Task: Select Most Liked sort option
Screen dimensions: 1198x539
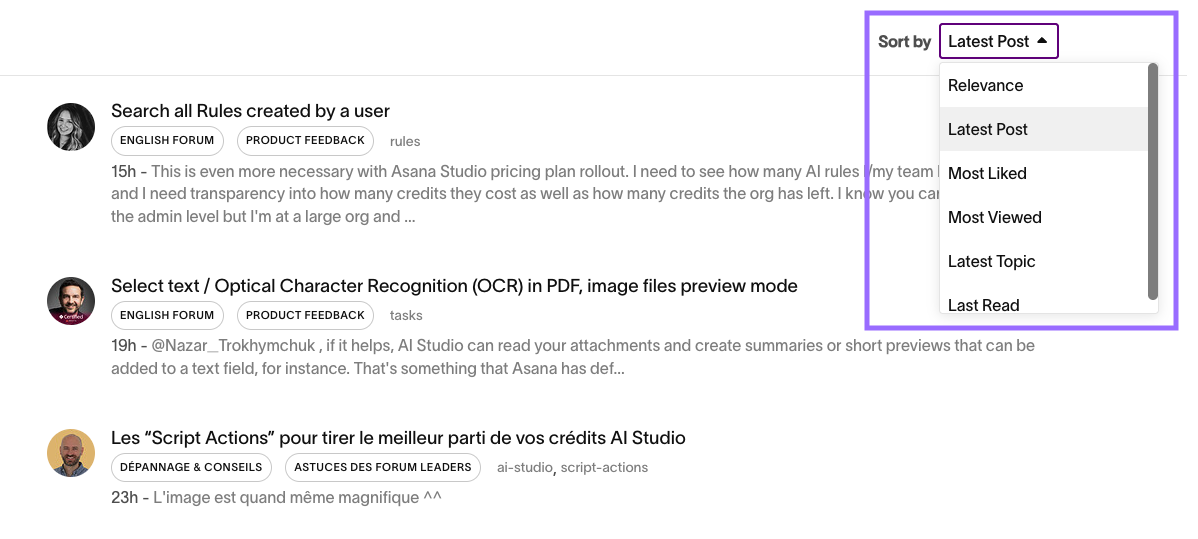Action: pyautogui.click(x=987, y=174)
